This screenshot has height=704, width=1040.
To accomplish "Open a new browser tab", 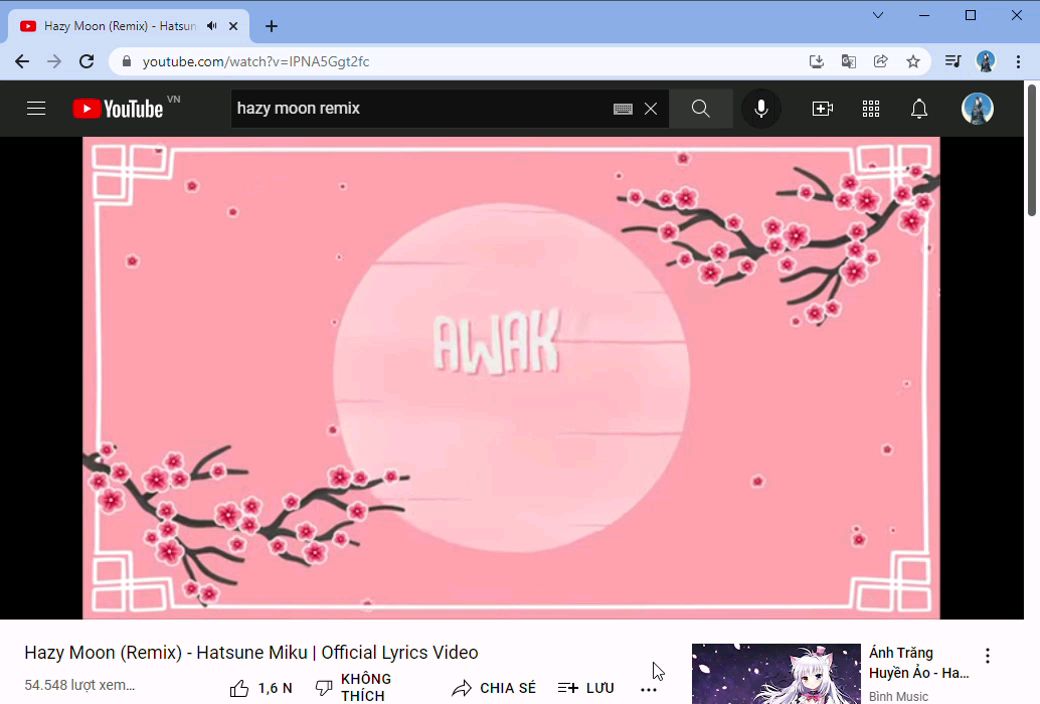I will click(271, 27).
